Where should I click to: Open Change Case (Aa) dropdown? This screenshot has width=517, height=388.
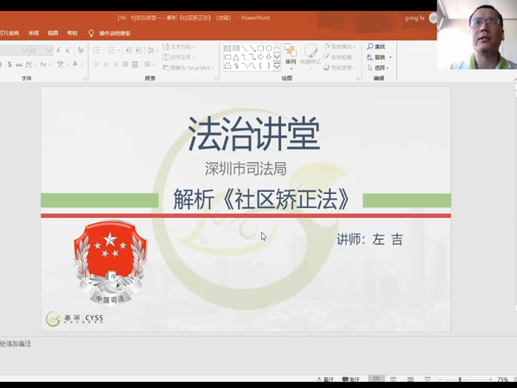click(x=45, y=64)
